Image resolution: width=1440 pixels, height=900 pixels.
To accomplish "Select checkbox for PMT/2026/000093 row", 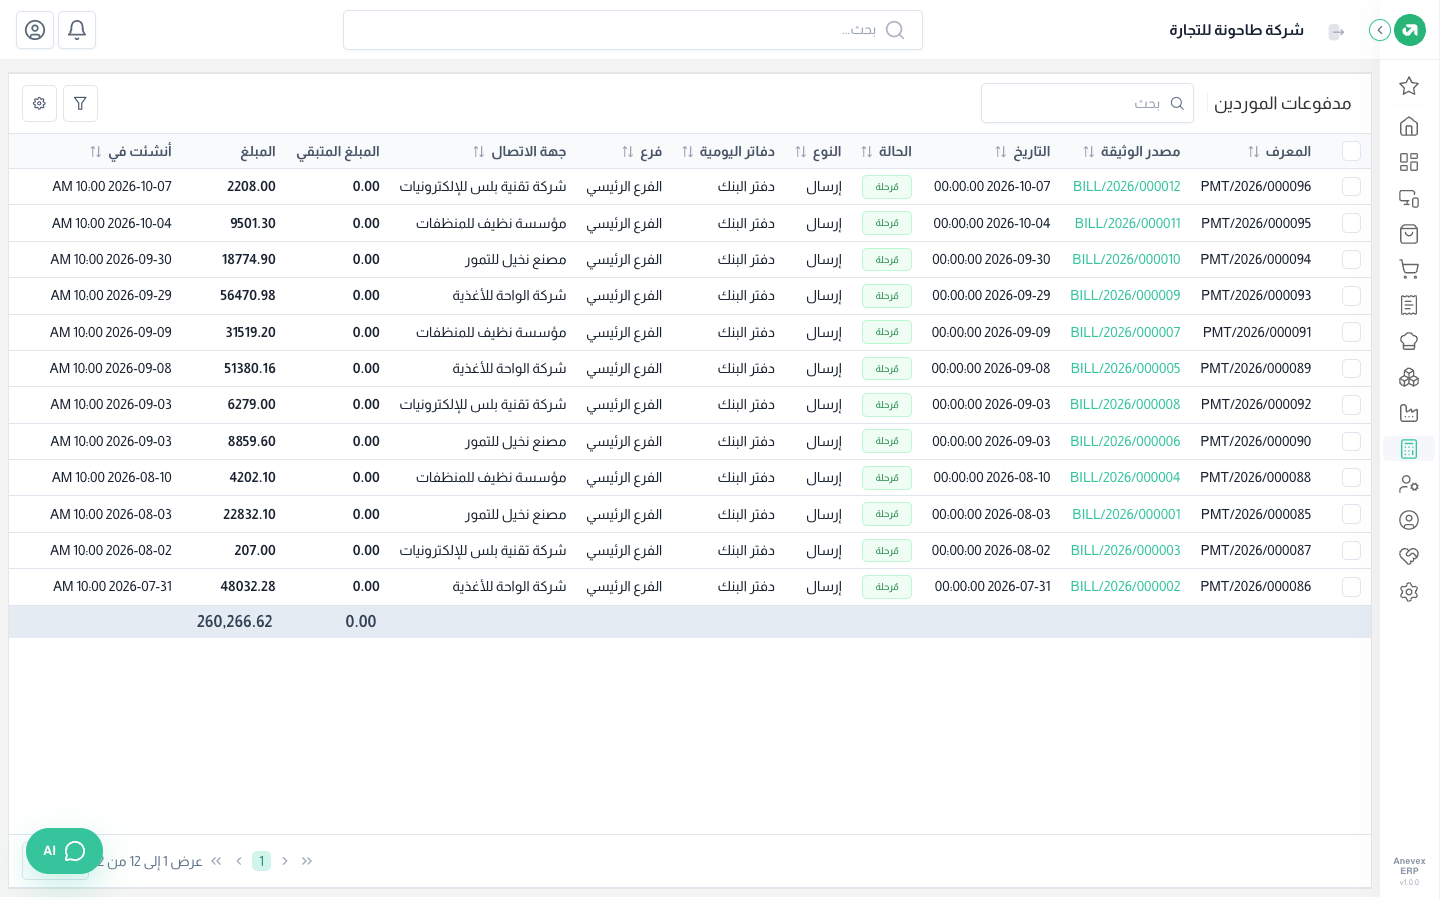I will click(1351, 296).
